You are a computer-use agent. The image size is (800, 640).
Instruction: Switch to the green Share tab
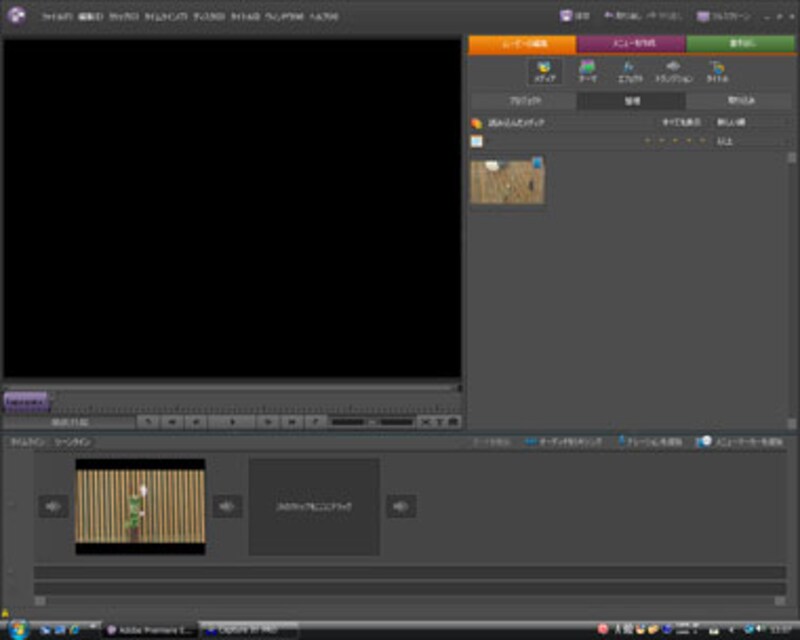click(741, 44)
